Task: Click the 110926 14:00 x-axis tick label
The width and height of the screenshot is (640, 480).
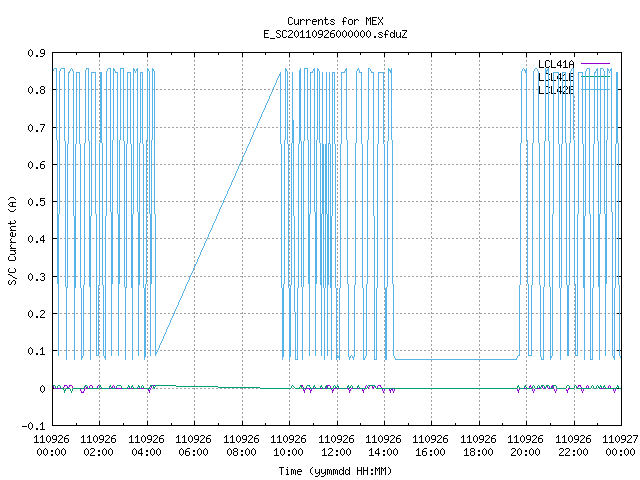Action: pyautogui.click(x=383, y=445)
